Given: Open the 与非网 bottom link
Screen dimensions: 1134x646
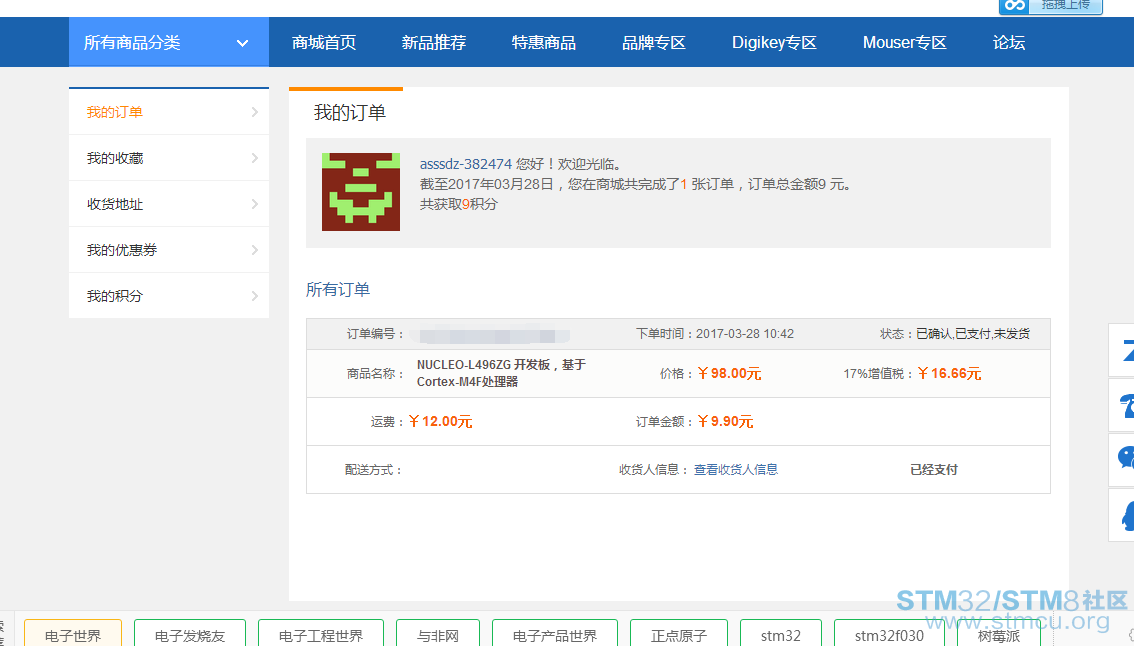Looking at the screenshot, I should click(438, 634).
